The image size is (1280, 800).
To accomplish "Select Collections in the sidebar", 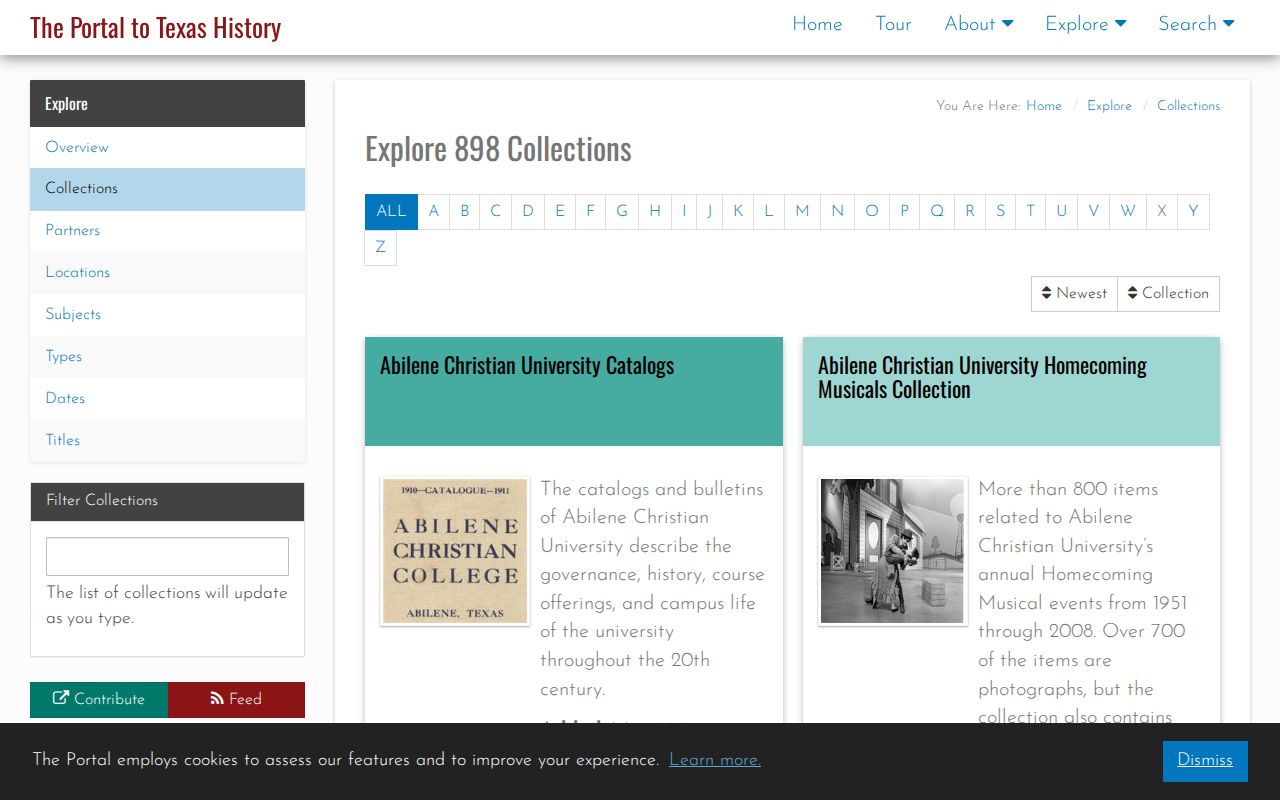I will (167, 189).
